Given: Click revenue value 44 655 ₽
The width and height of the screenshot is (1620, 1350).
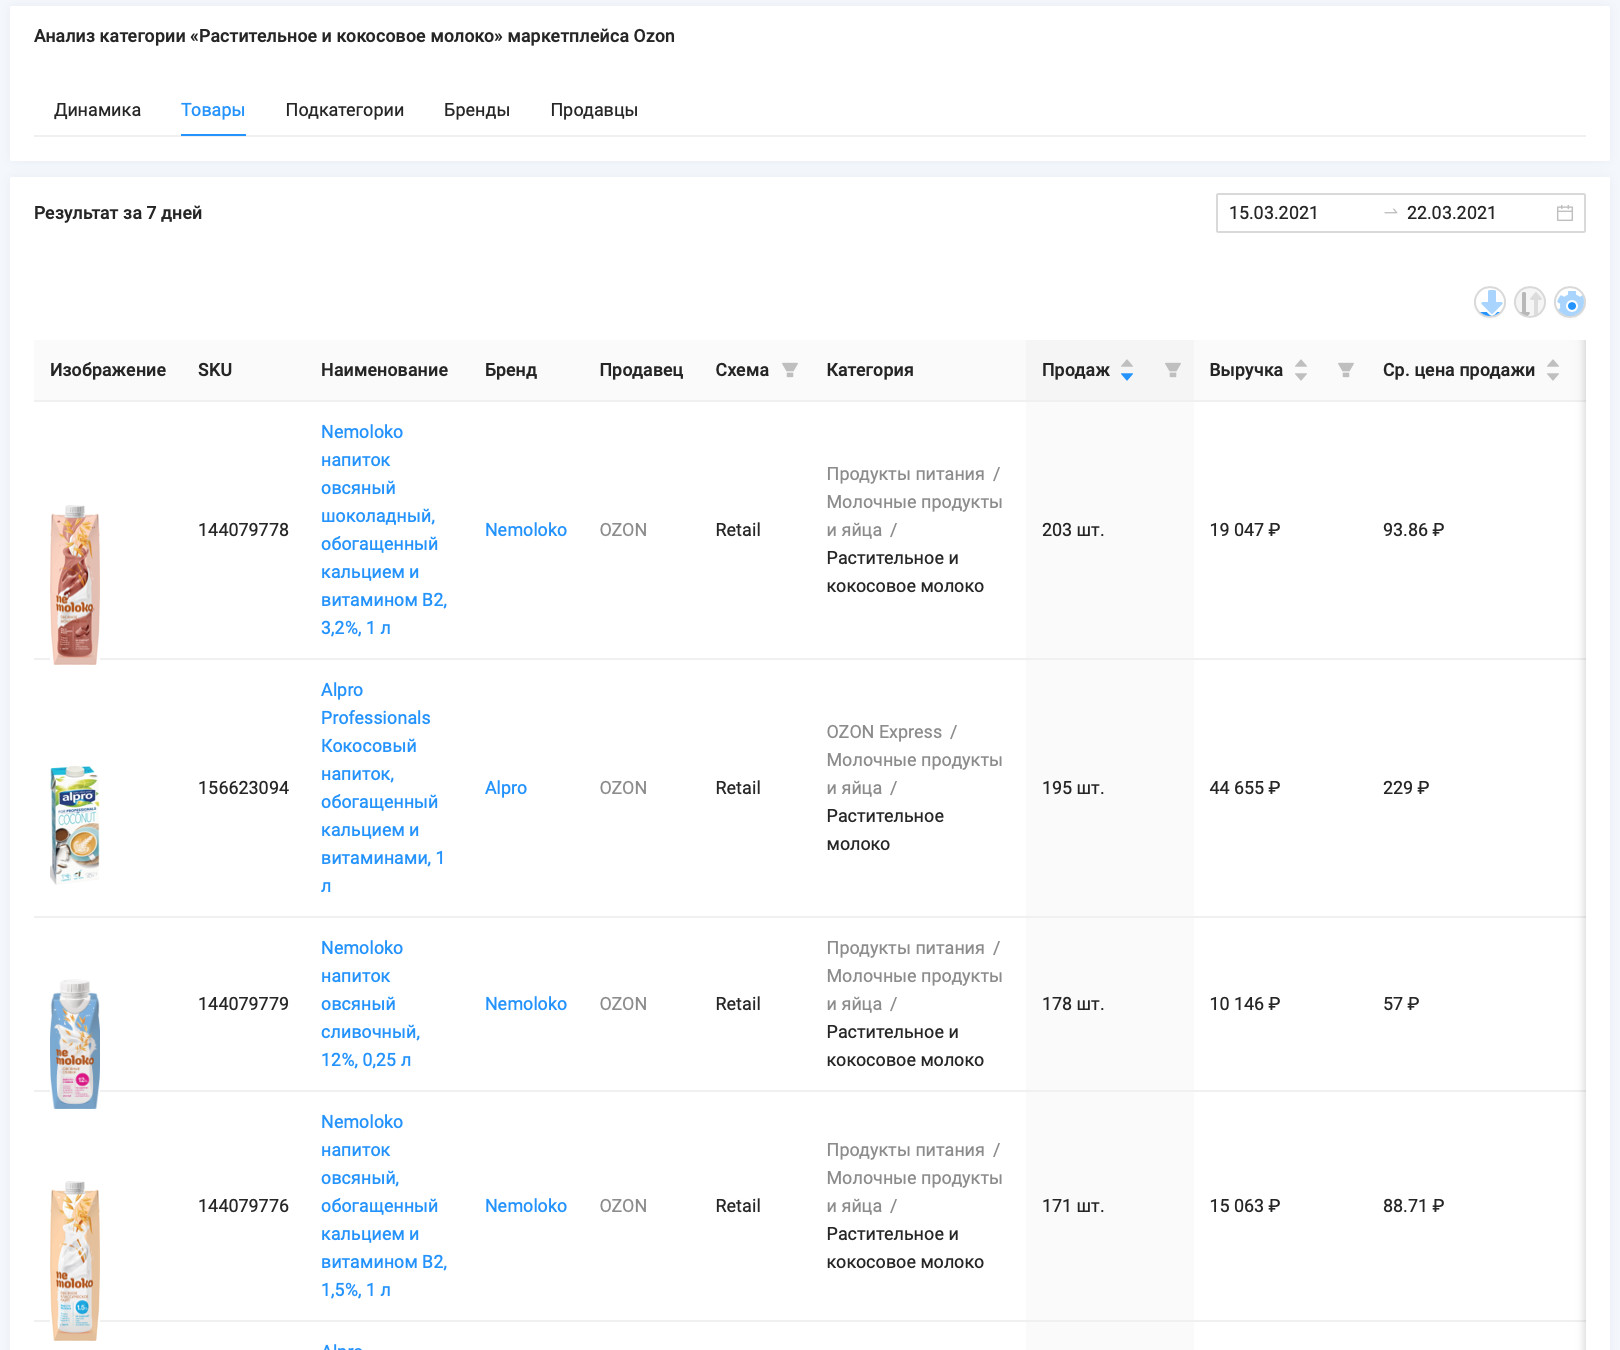Looking at the screenshot, I should pyautogui.click(x=1245, y=788).
